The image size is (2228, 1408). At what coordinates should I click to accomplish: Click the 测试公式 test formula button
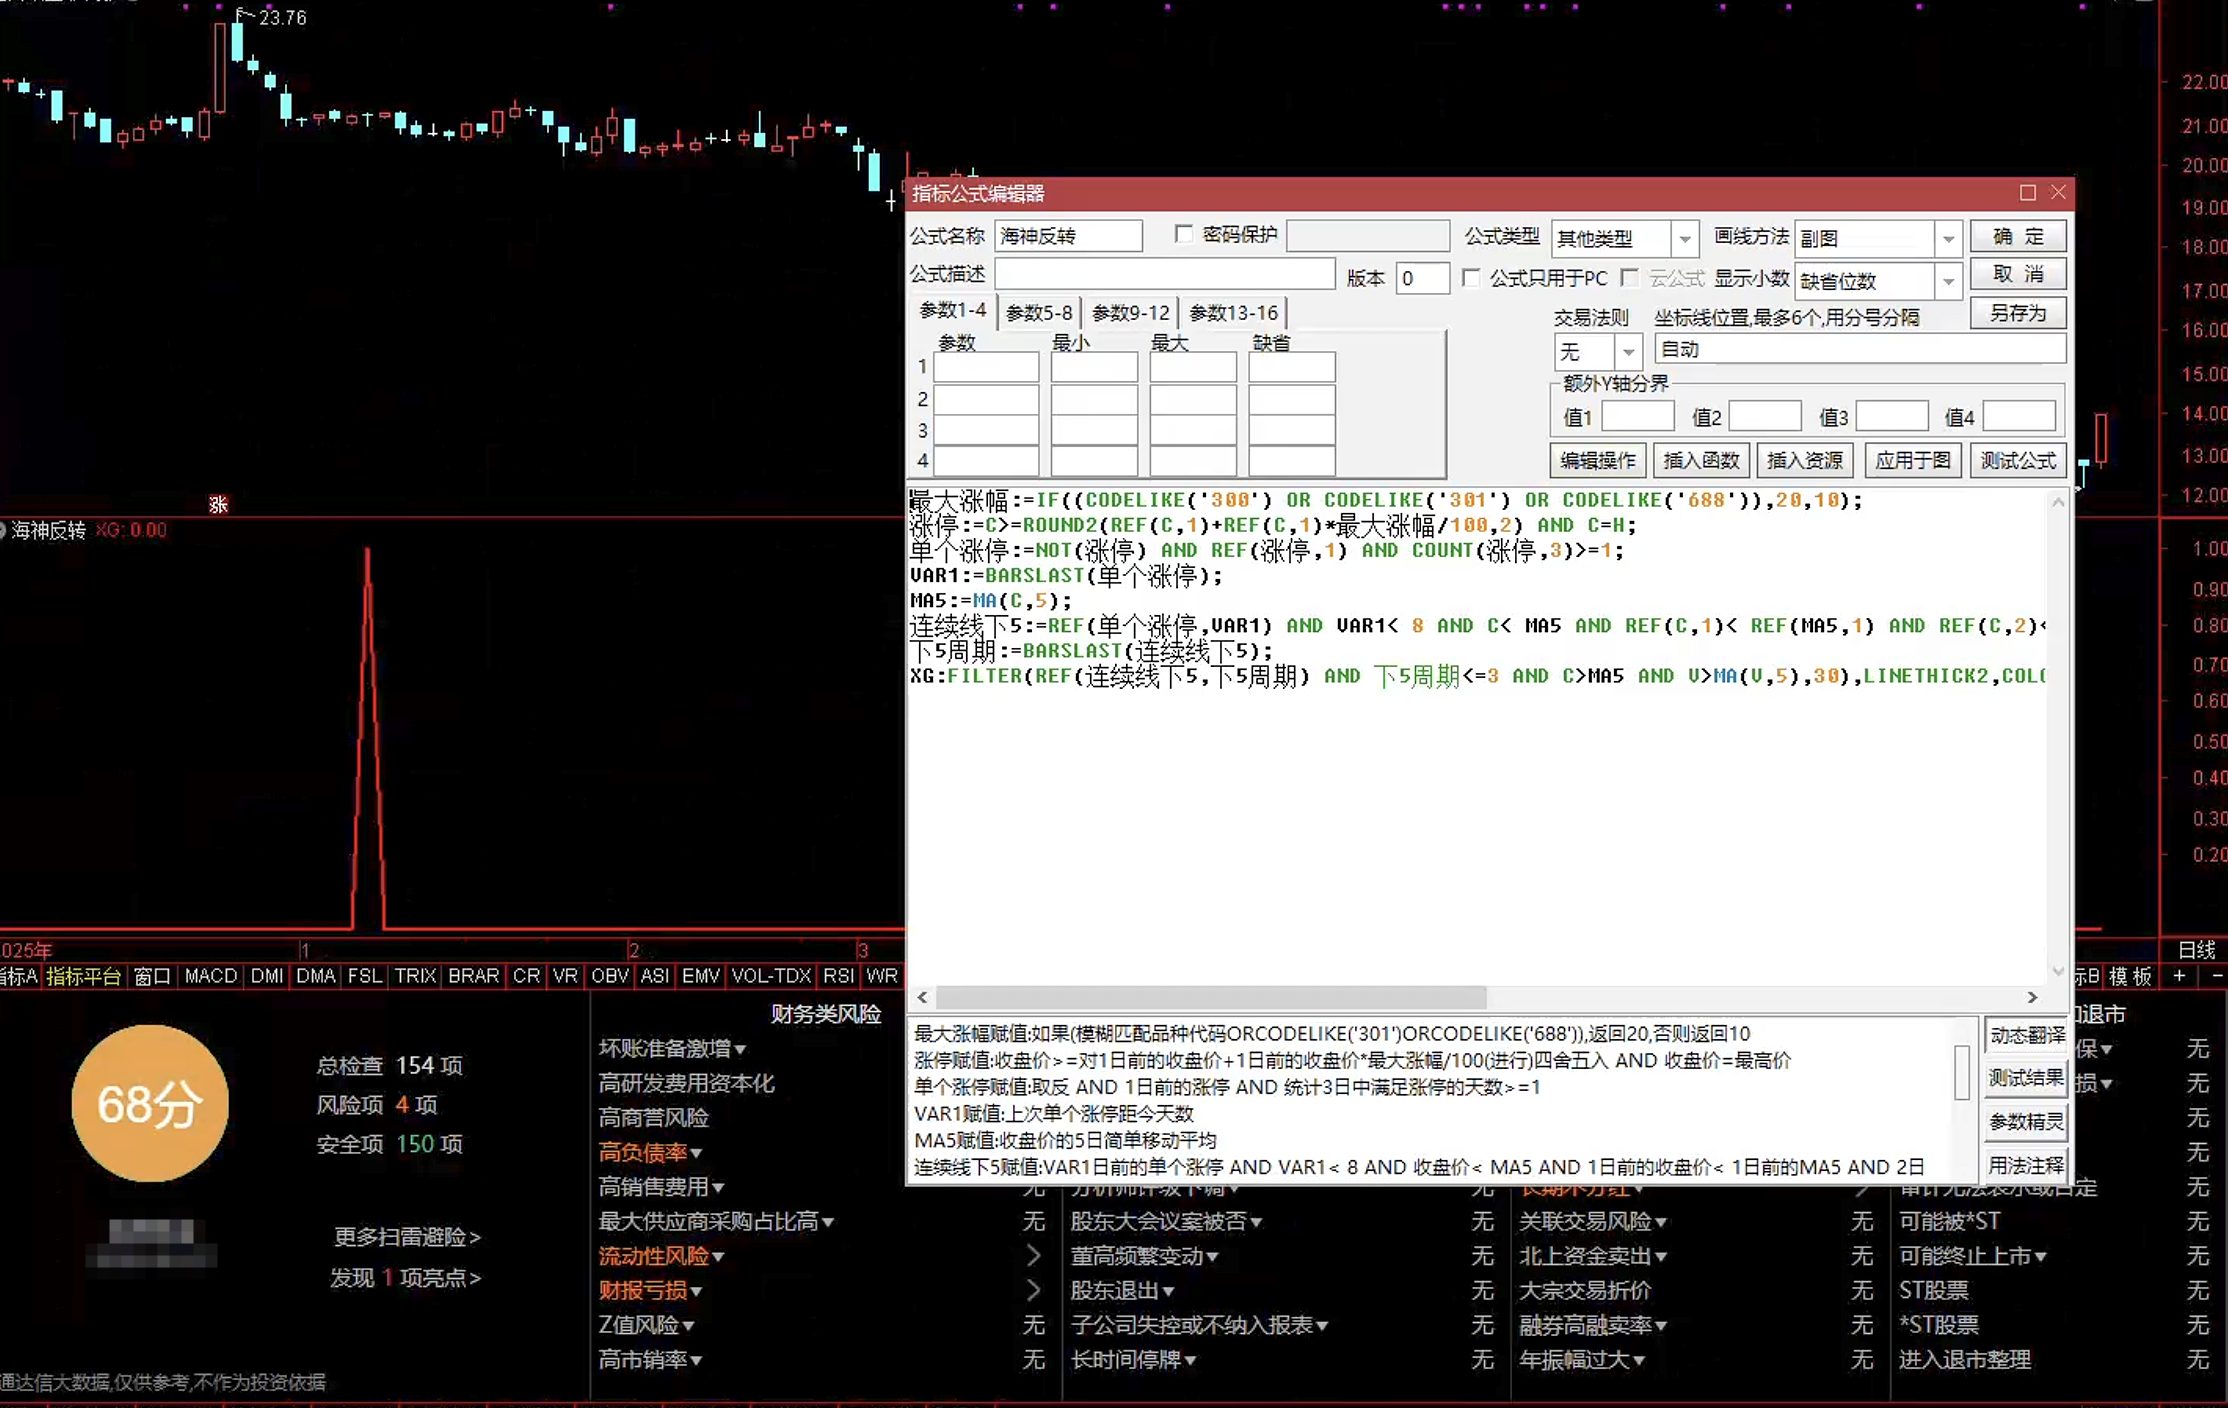[x=2018, y=460]
